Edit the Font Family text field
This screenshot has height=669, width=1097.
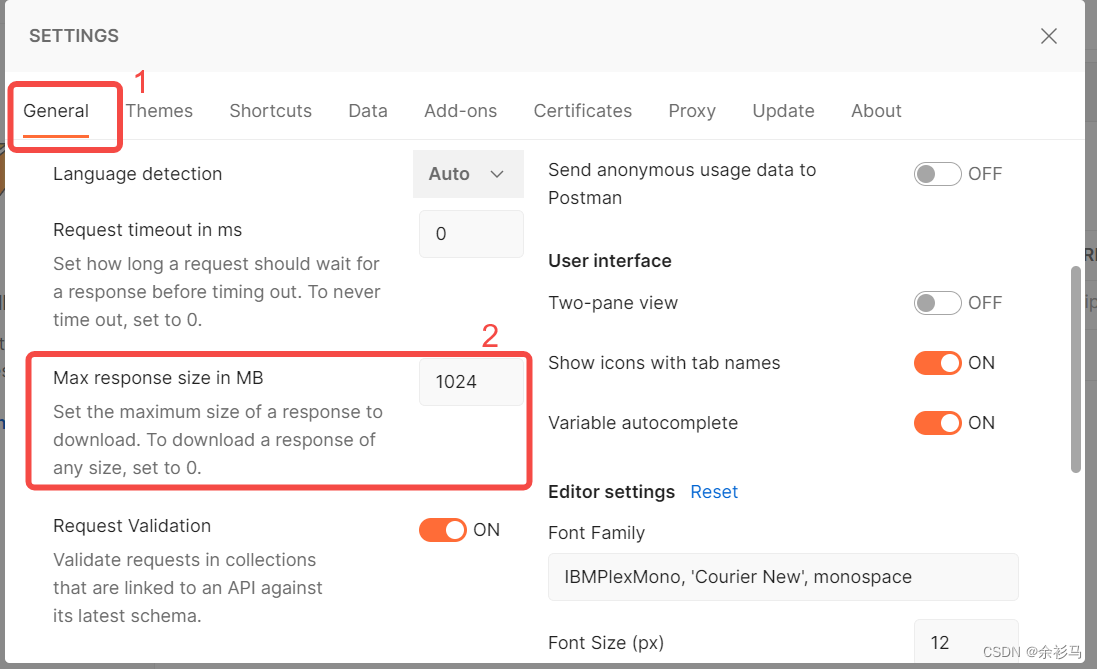pyautogui.click(x=783, y=577)
